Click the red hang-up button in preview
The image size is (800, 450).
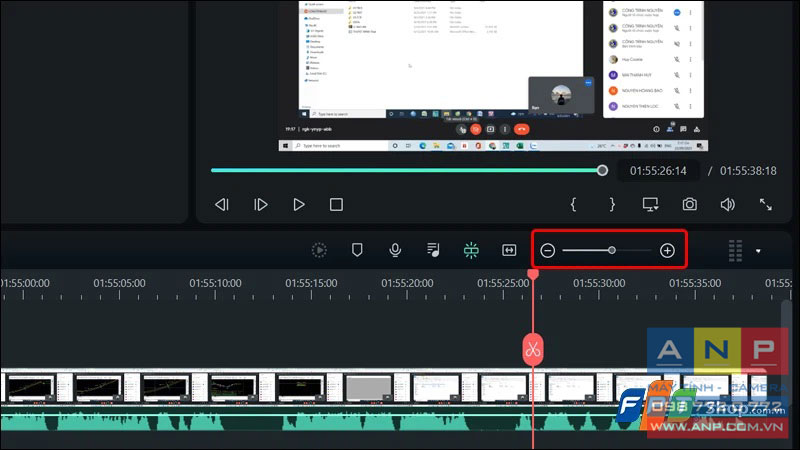pyautogui.click(x=521, y=130)
